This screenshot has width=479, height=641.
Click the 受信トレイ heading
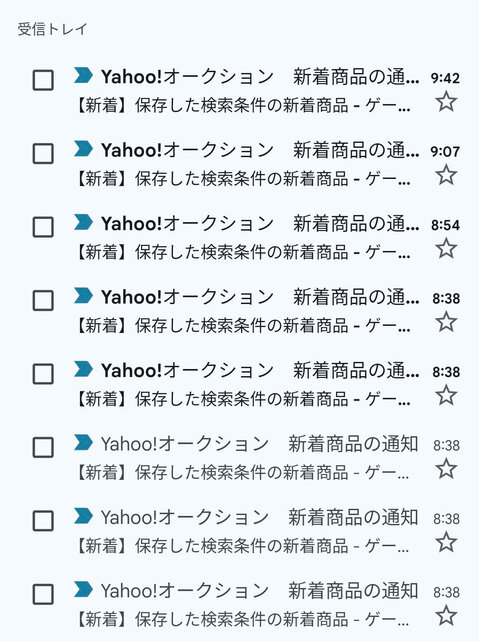(52, 29)
